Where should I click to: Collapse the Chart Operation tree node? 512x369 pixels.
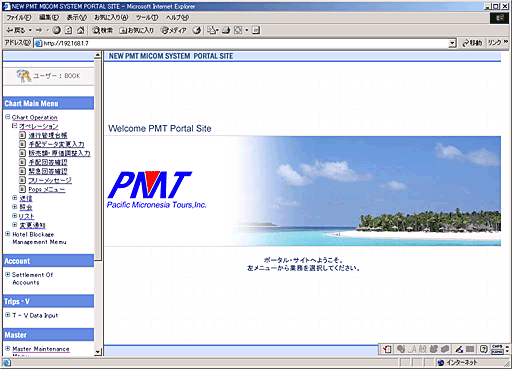(7, 117)
